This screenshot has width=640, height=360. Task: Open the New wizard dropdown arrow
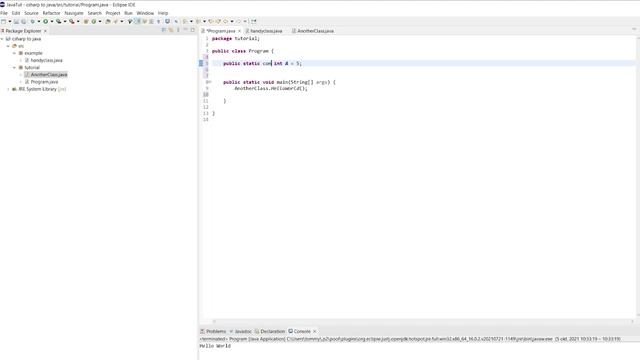click(10, 21)
